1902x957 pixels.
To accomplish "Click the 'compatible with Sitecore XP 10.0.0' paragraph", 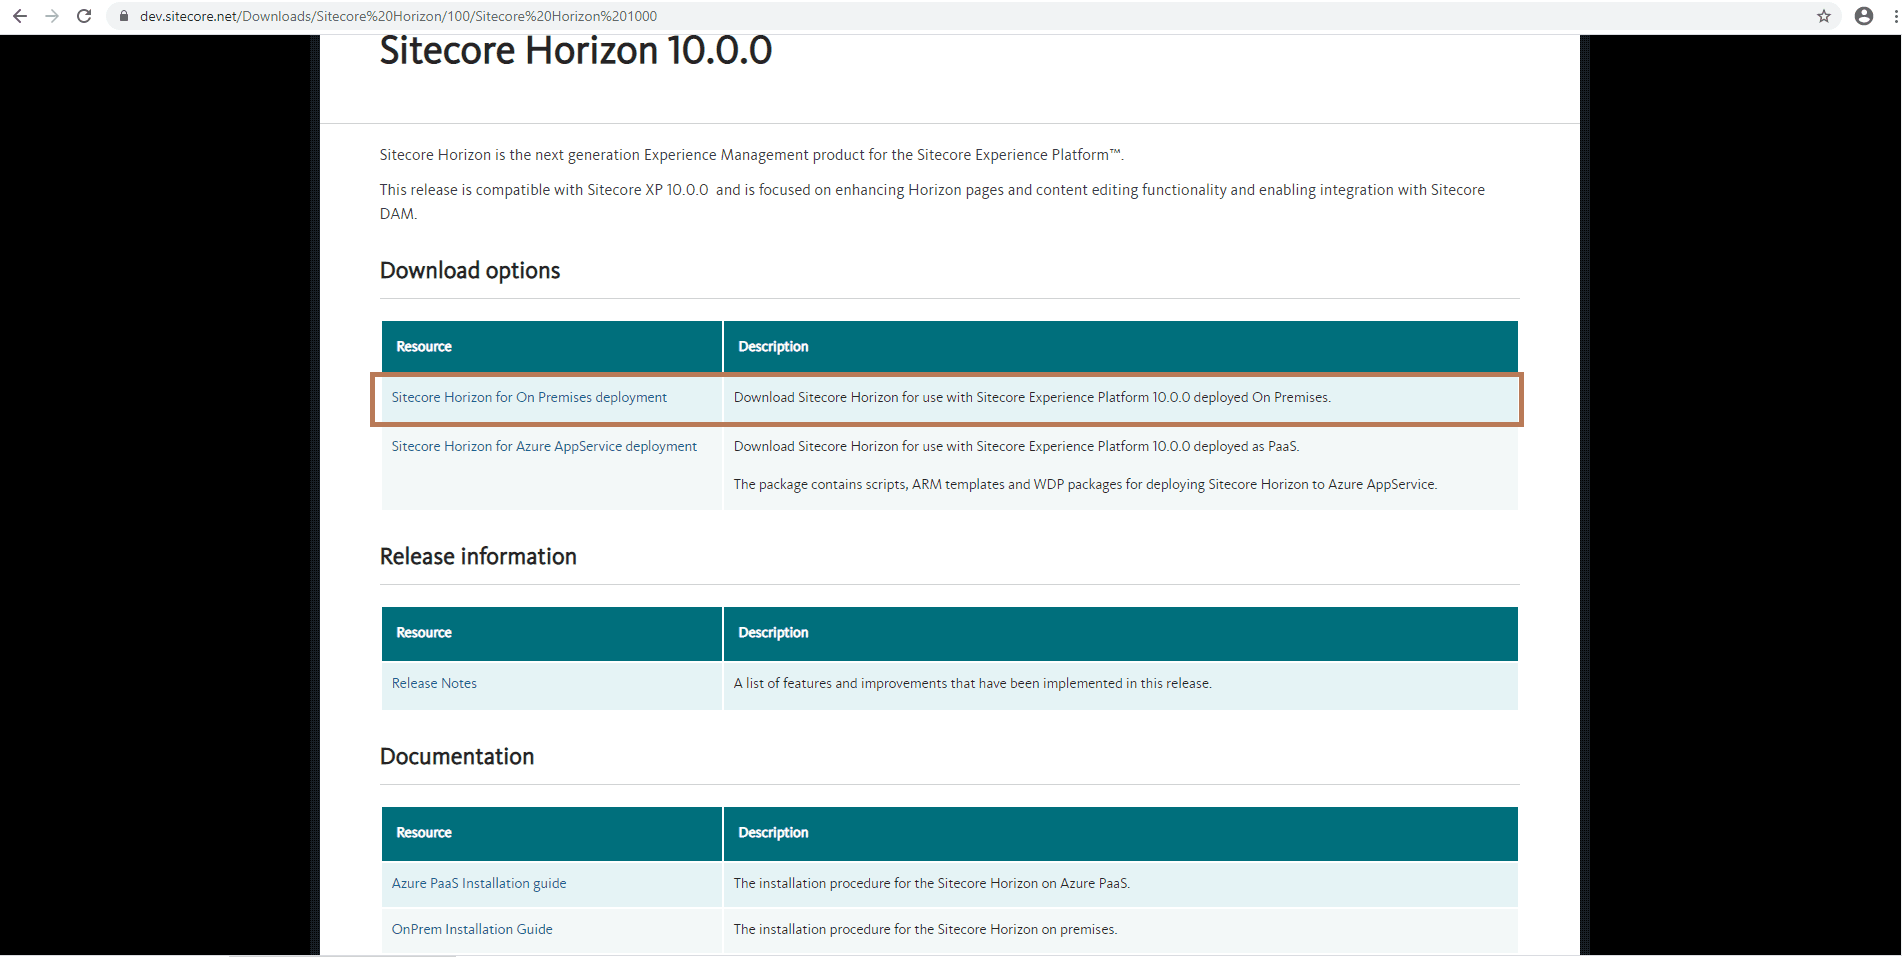I will tap(932, 201).
